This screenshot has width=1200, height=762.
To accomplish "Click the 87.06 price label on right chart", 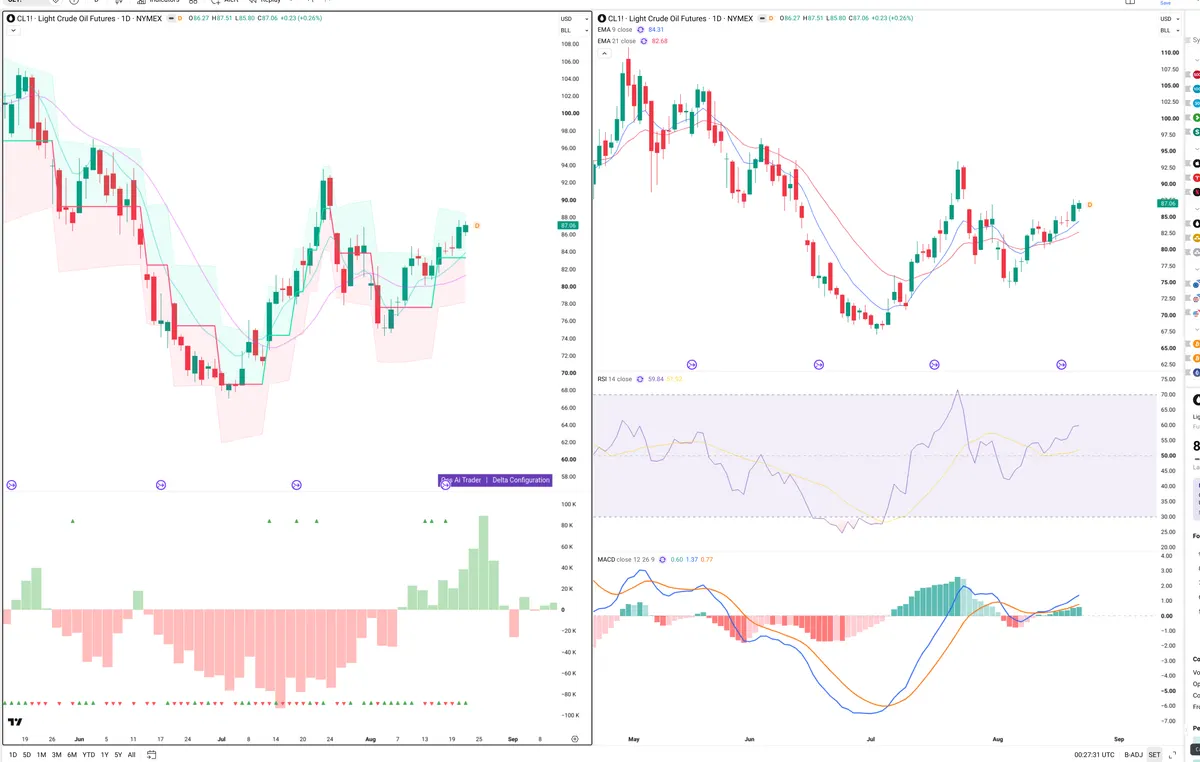I will (x=1167, y=203).
